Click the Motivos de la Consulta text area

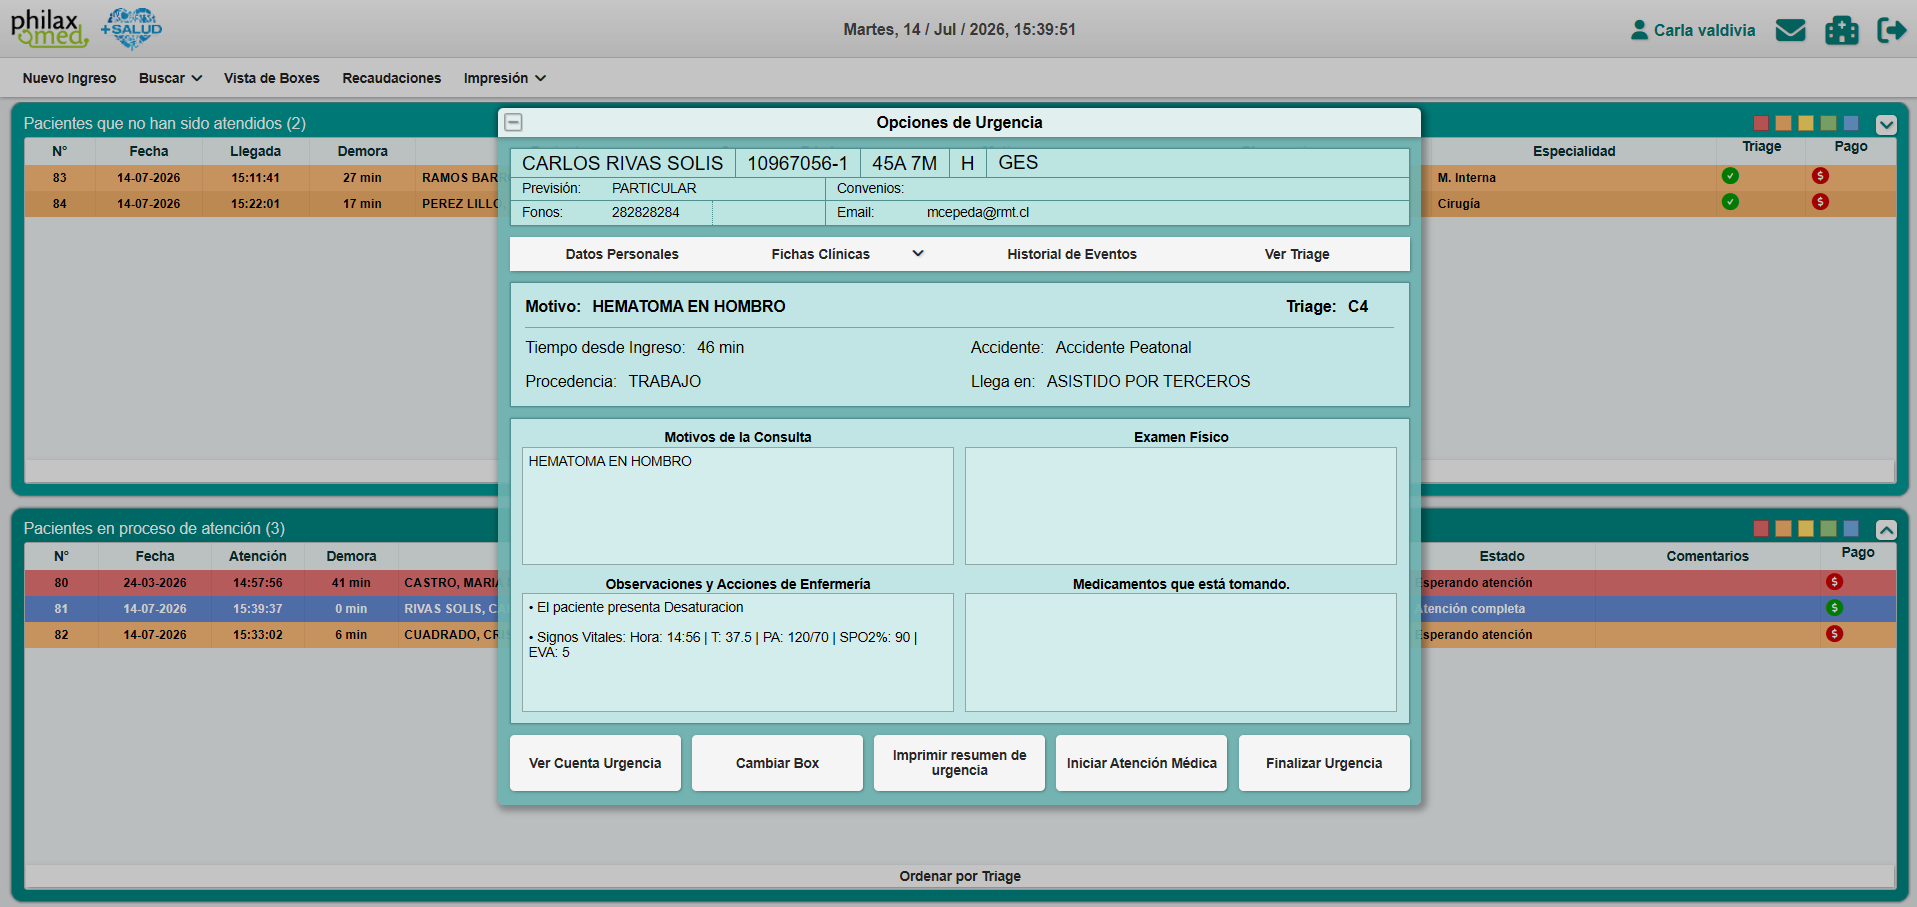coord(738,506)
